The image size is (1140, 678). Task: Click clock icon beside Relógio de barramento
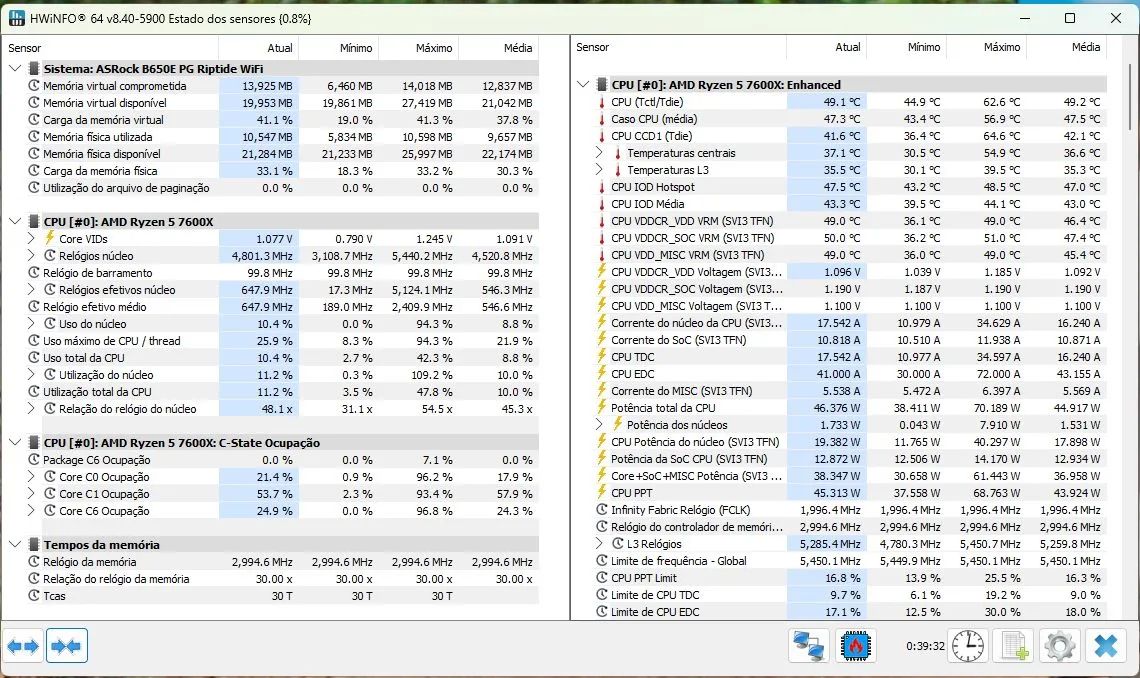tap(33, 273)
